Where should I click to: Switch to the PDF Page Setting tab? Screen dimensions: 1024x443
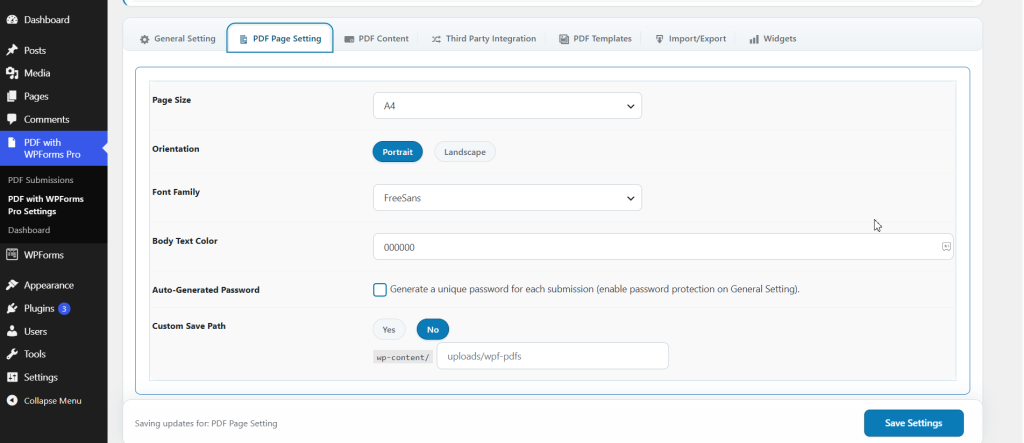click(280, 39)
